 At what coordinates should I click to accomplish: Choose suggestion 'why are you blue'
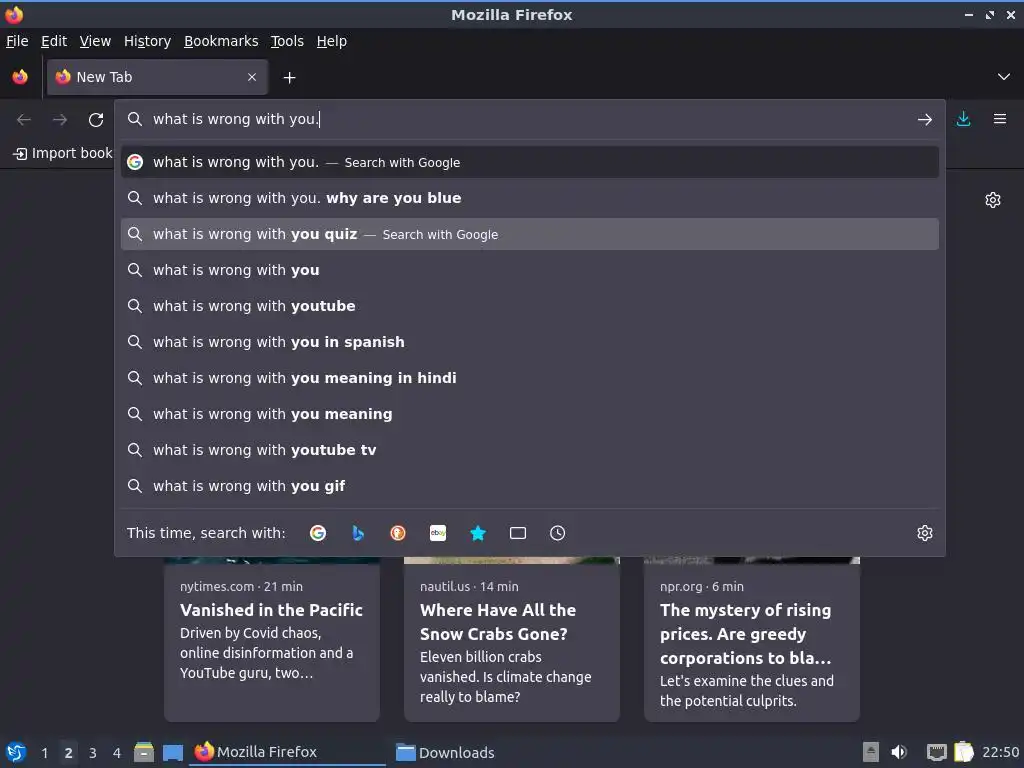pyautogui.click(x=530, y=198)
